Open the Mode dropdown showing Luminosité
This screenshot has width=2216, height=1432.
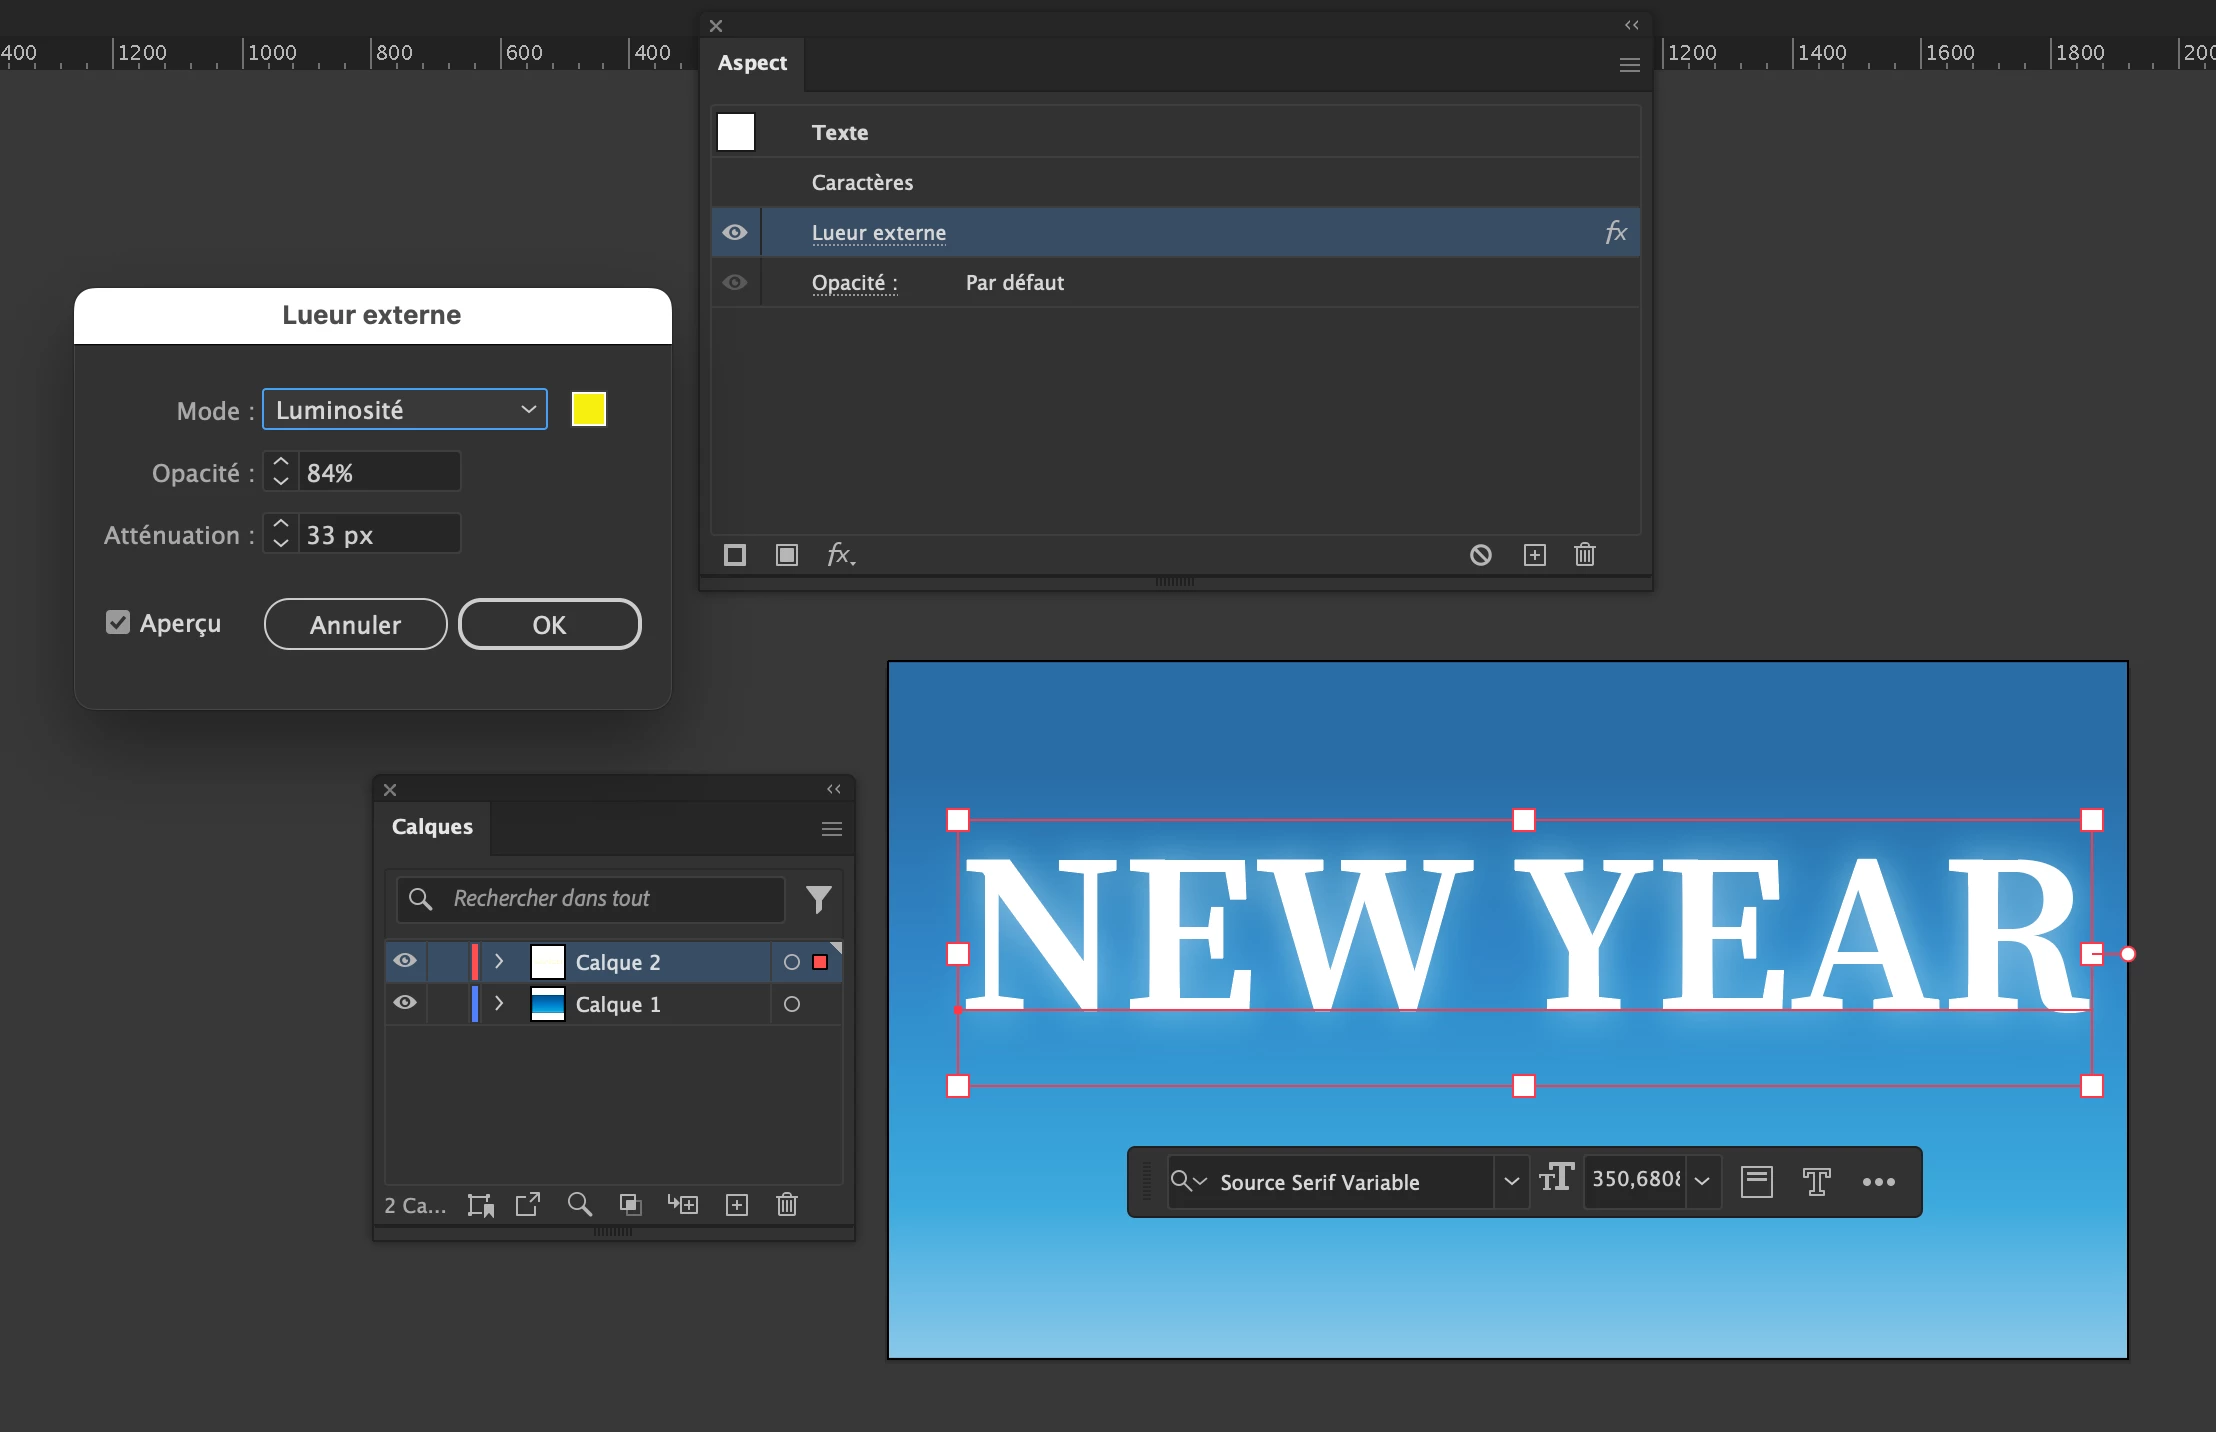405,410
